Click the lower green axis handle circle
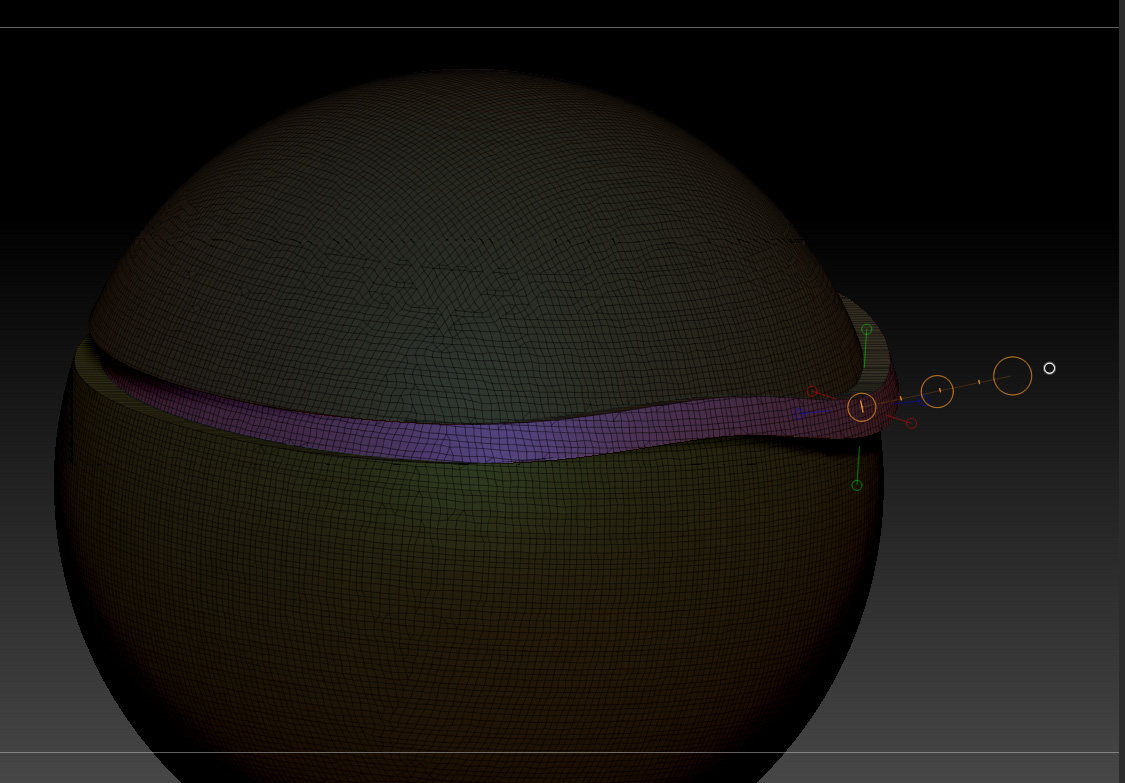 [x=857, y=485]
